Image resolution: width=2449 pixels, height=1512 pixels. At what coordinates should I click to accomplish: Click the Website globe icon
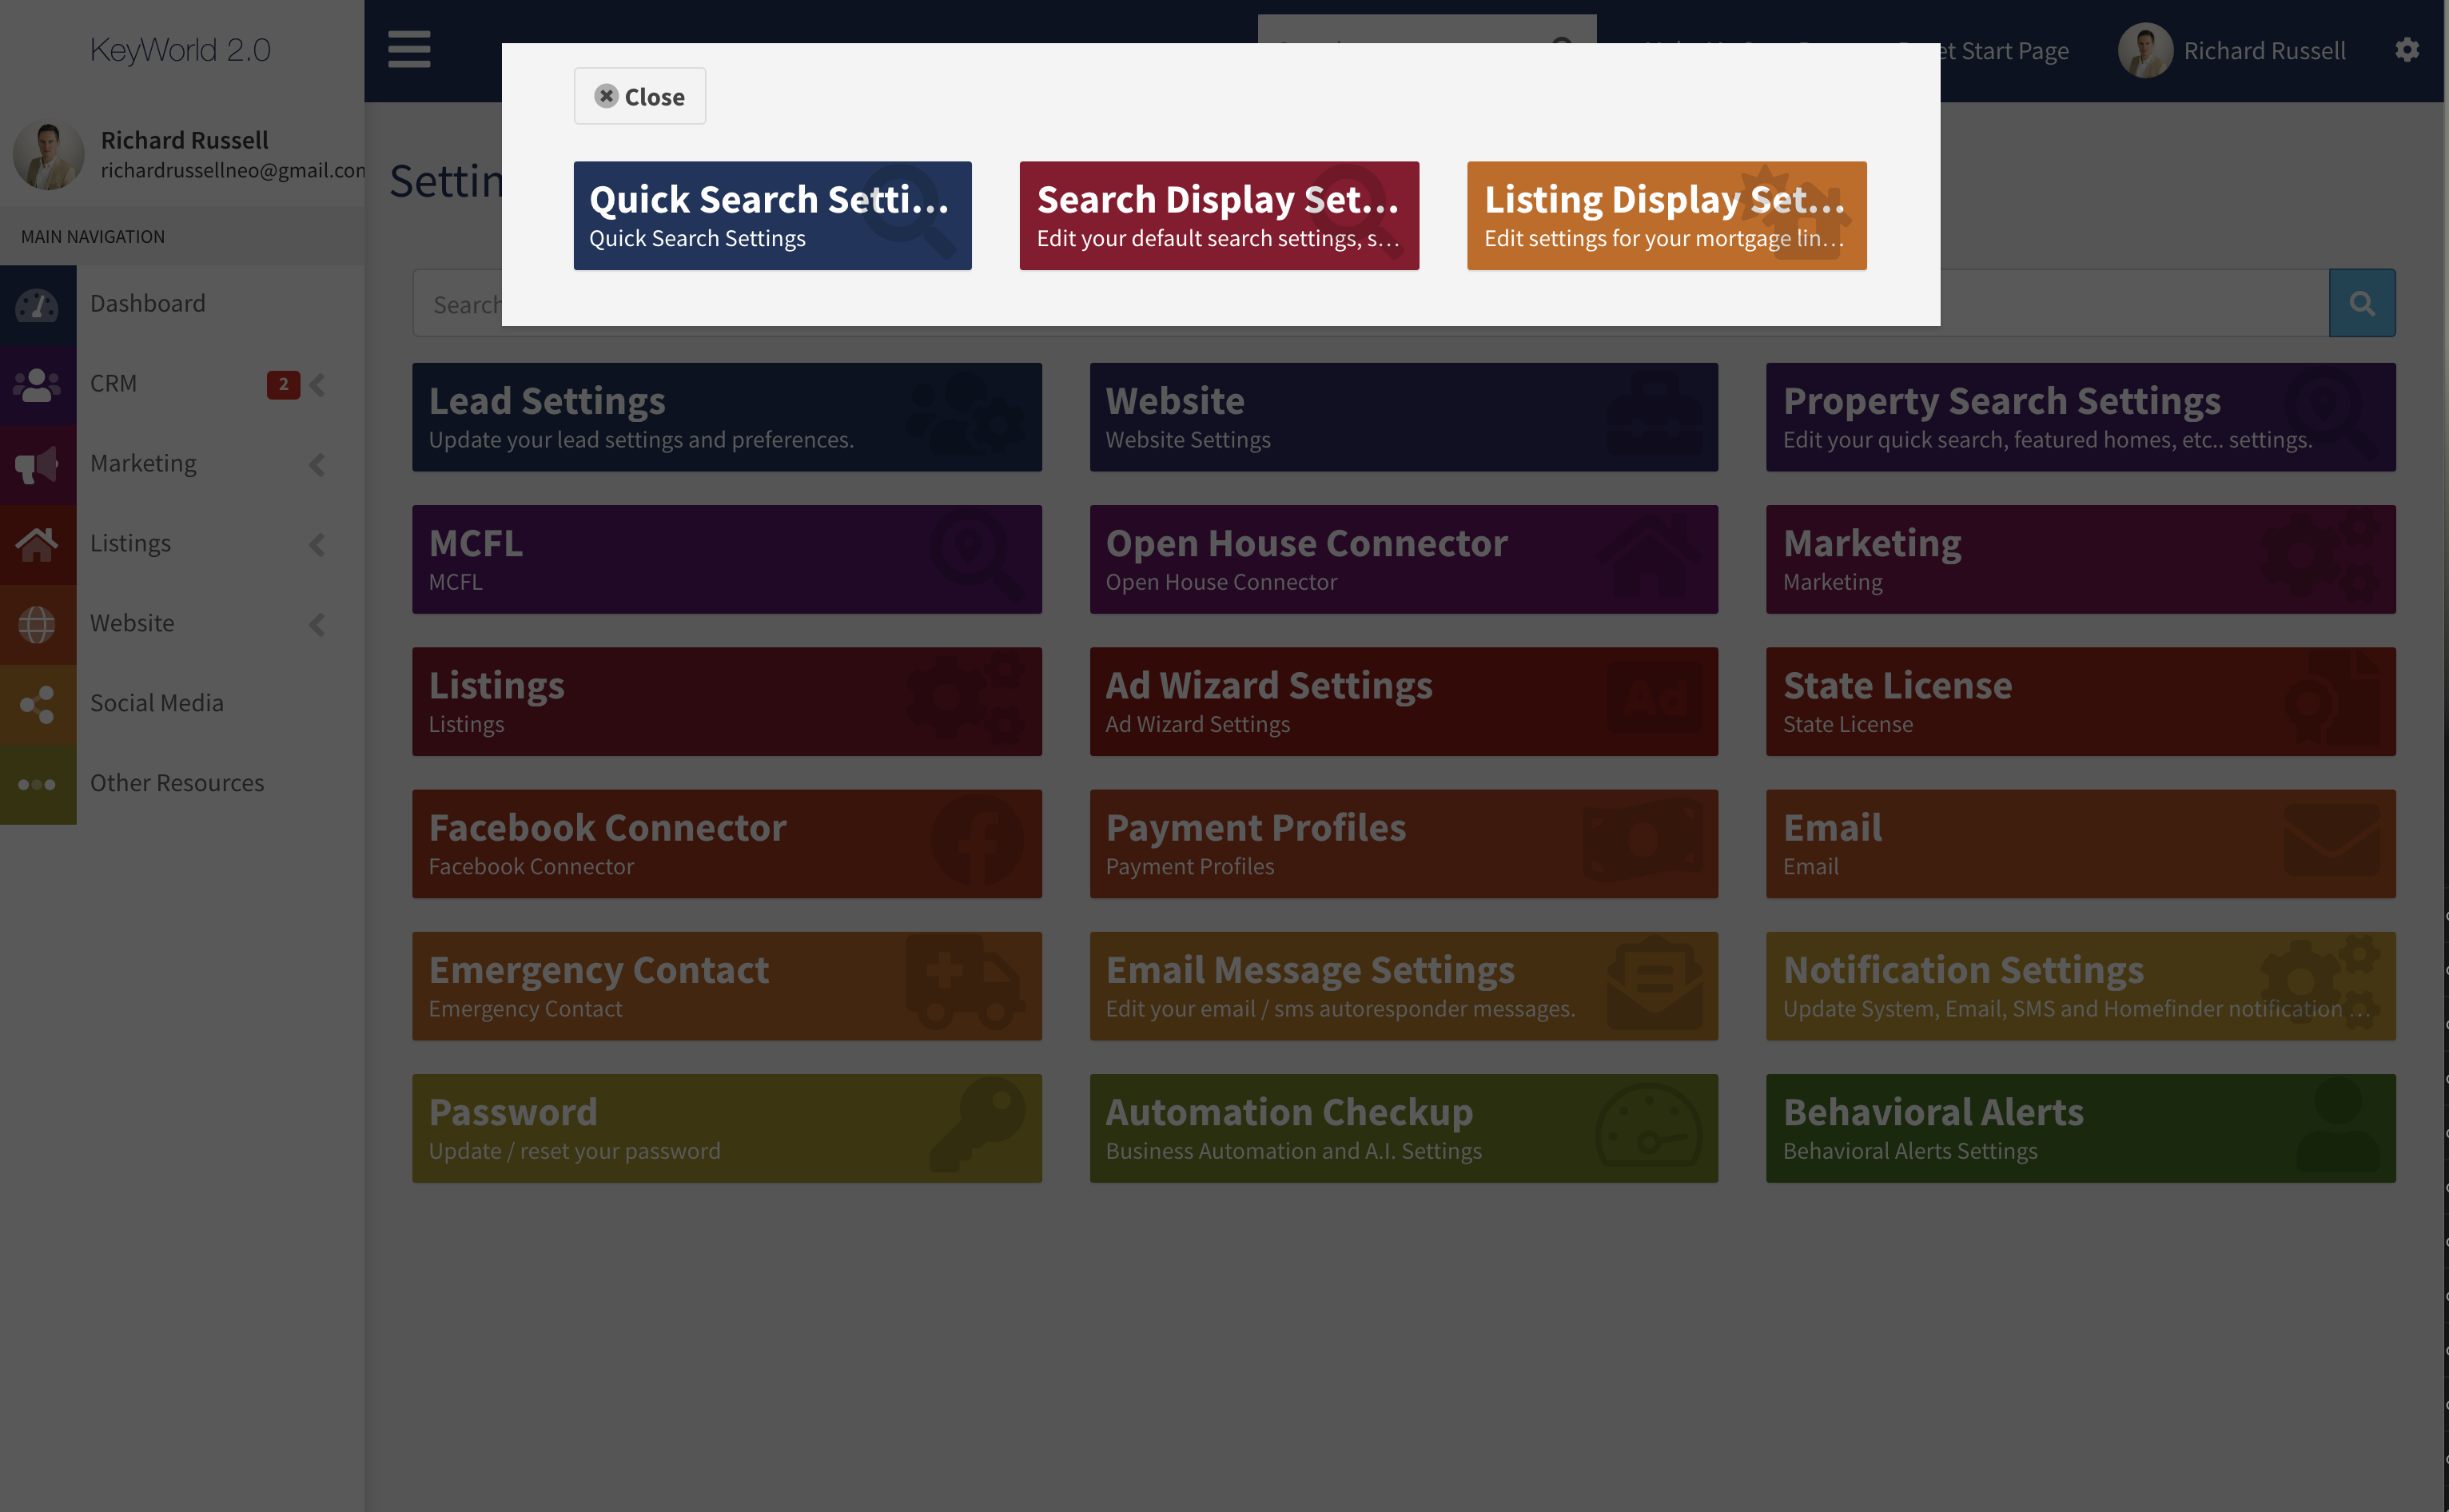point(38,624)
